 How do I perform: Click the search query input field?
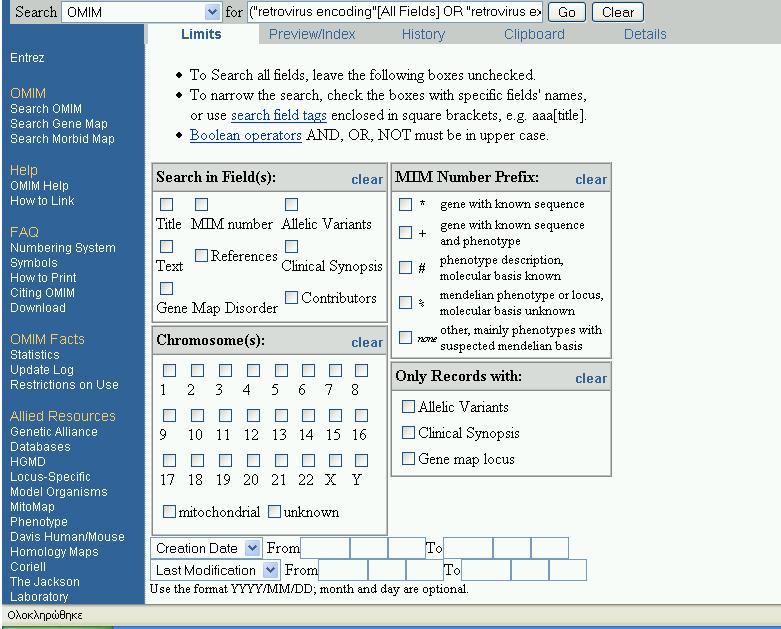coord(395,12)
